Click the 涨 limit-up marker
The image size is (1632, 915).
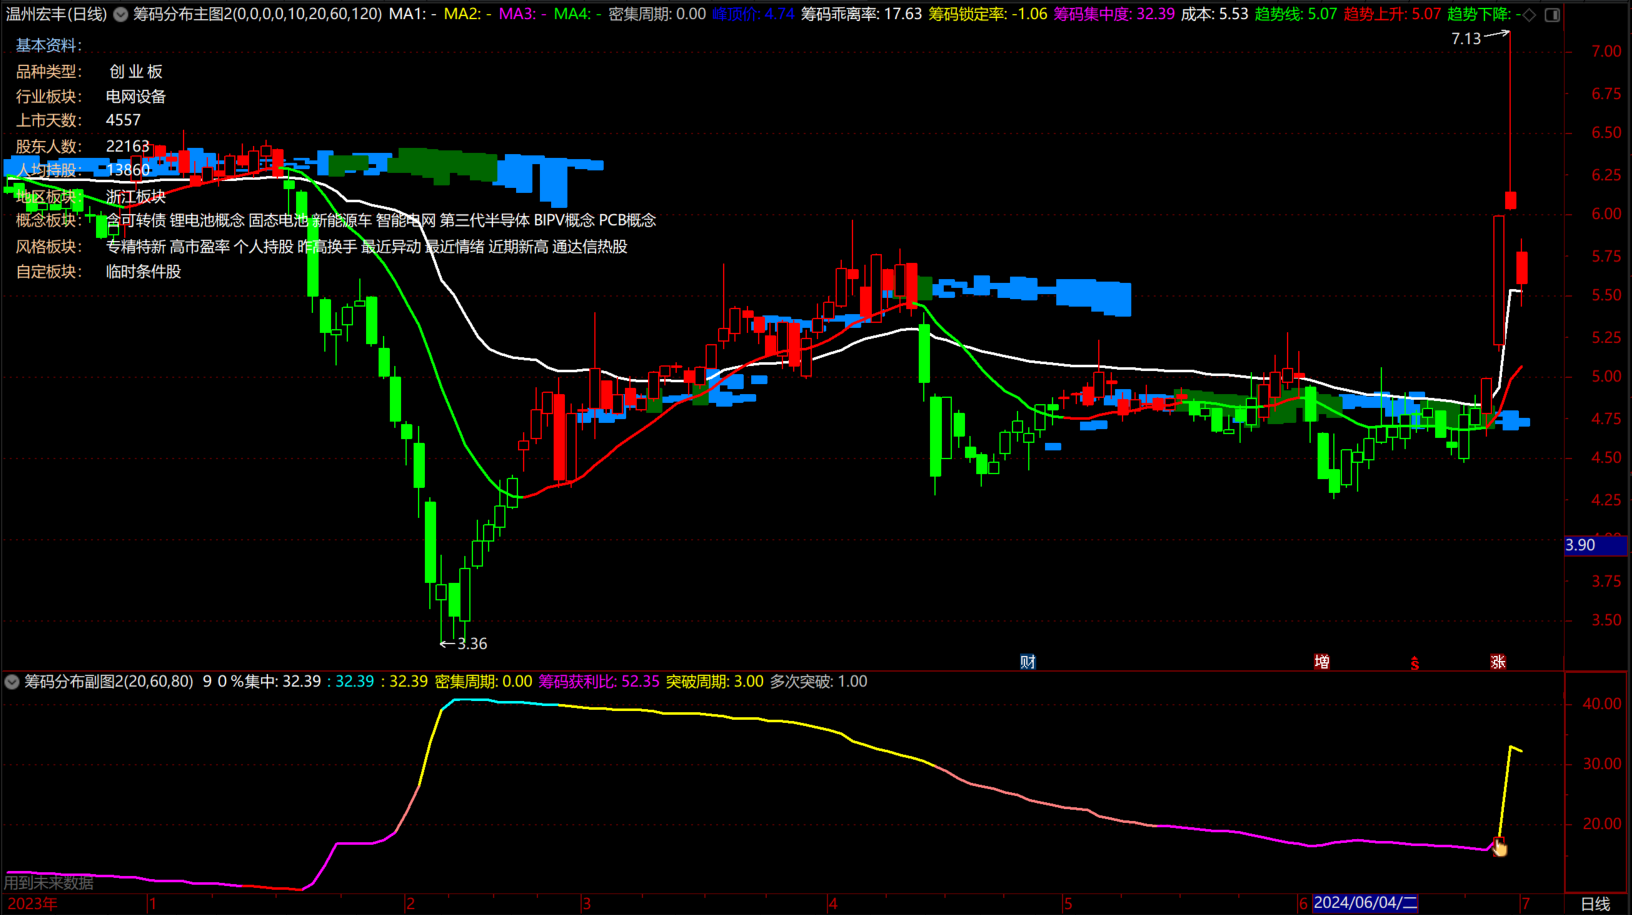(1497, 662)
